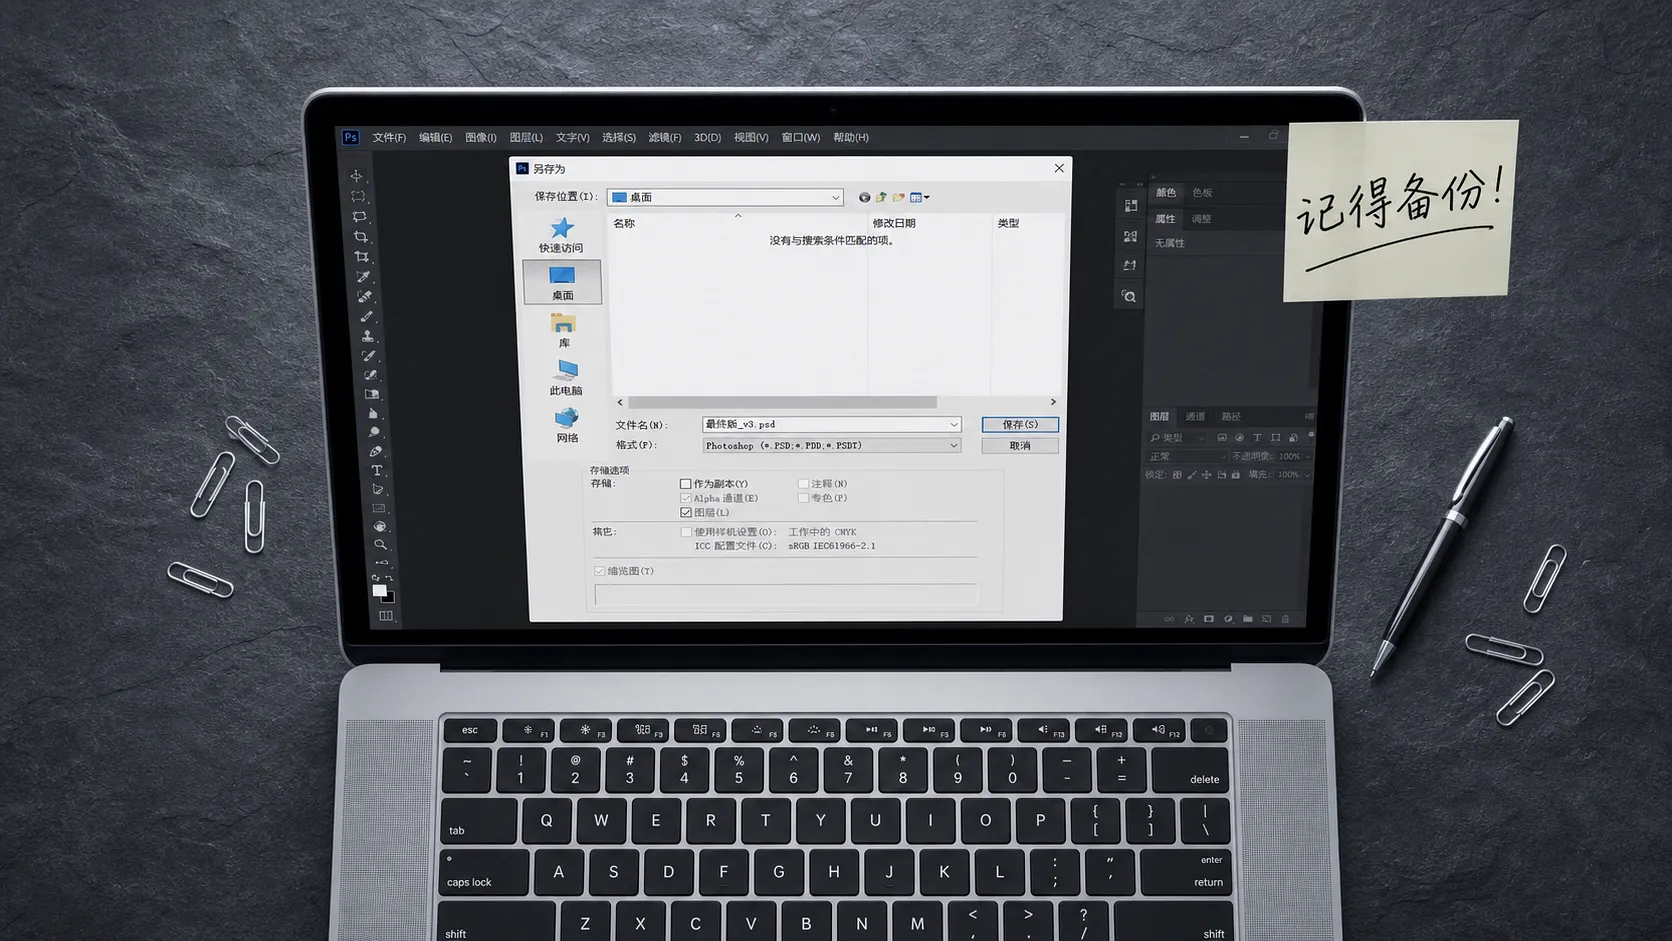
Task: Expand the file name history dropdown arrow
Action: click(954, 424)
